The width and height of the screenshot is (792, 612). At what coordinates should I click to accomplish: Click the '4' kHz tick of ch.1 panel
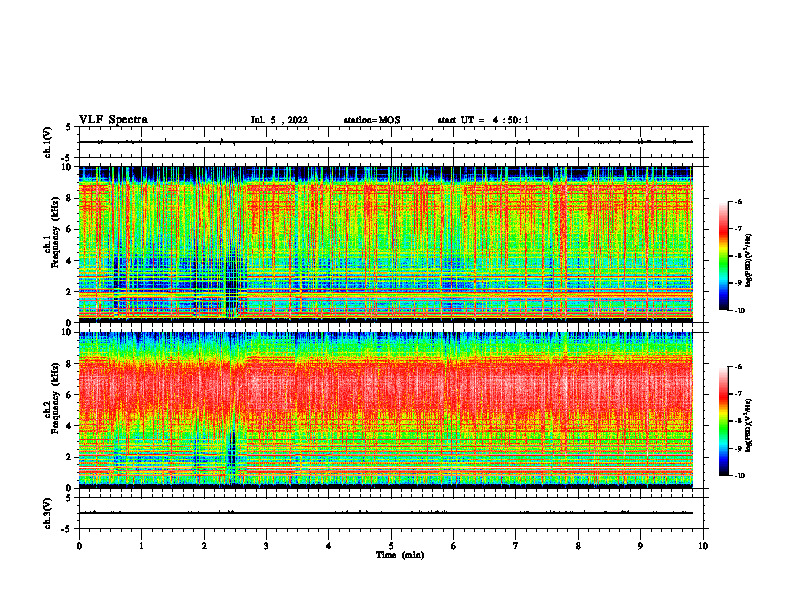70,261
